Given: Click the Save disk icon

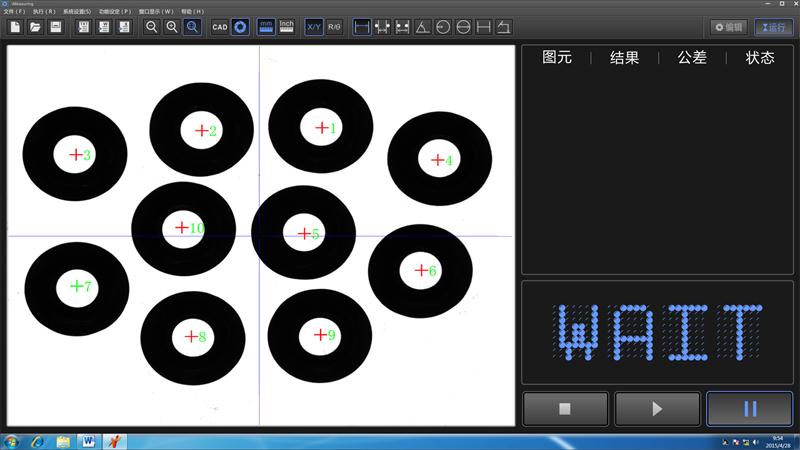Looking at the screenshot, I should click(x=56, y=27).
